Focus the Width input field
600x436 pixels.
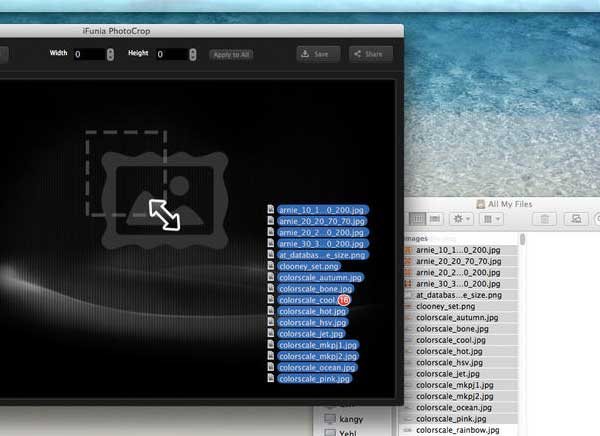point(89,54)
